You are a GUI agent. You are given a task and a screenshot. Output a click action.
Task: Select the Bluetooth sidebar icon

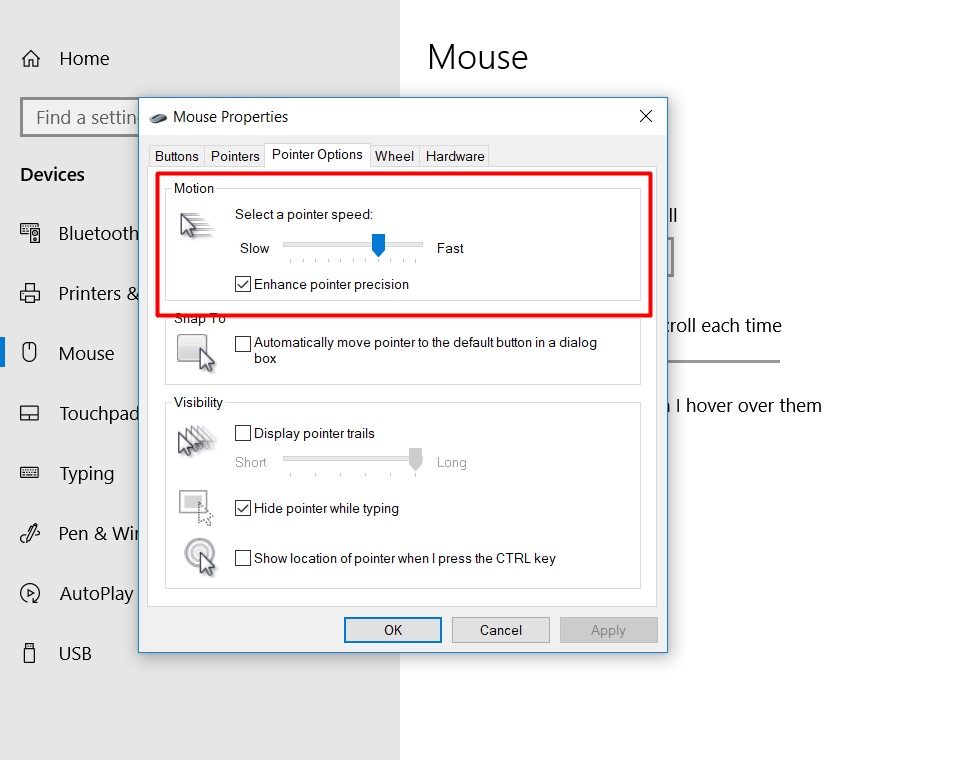click(x=31, y=233)
